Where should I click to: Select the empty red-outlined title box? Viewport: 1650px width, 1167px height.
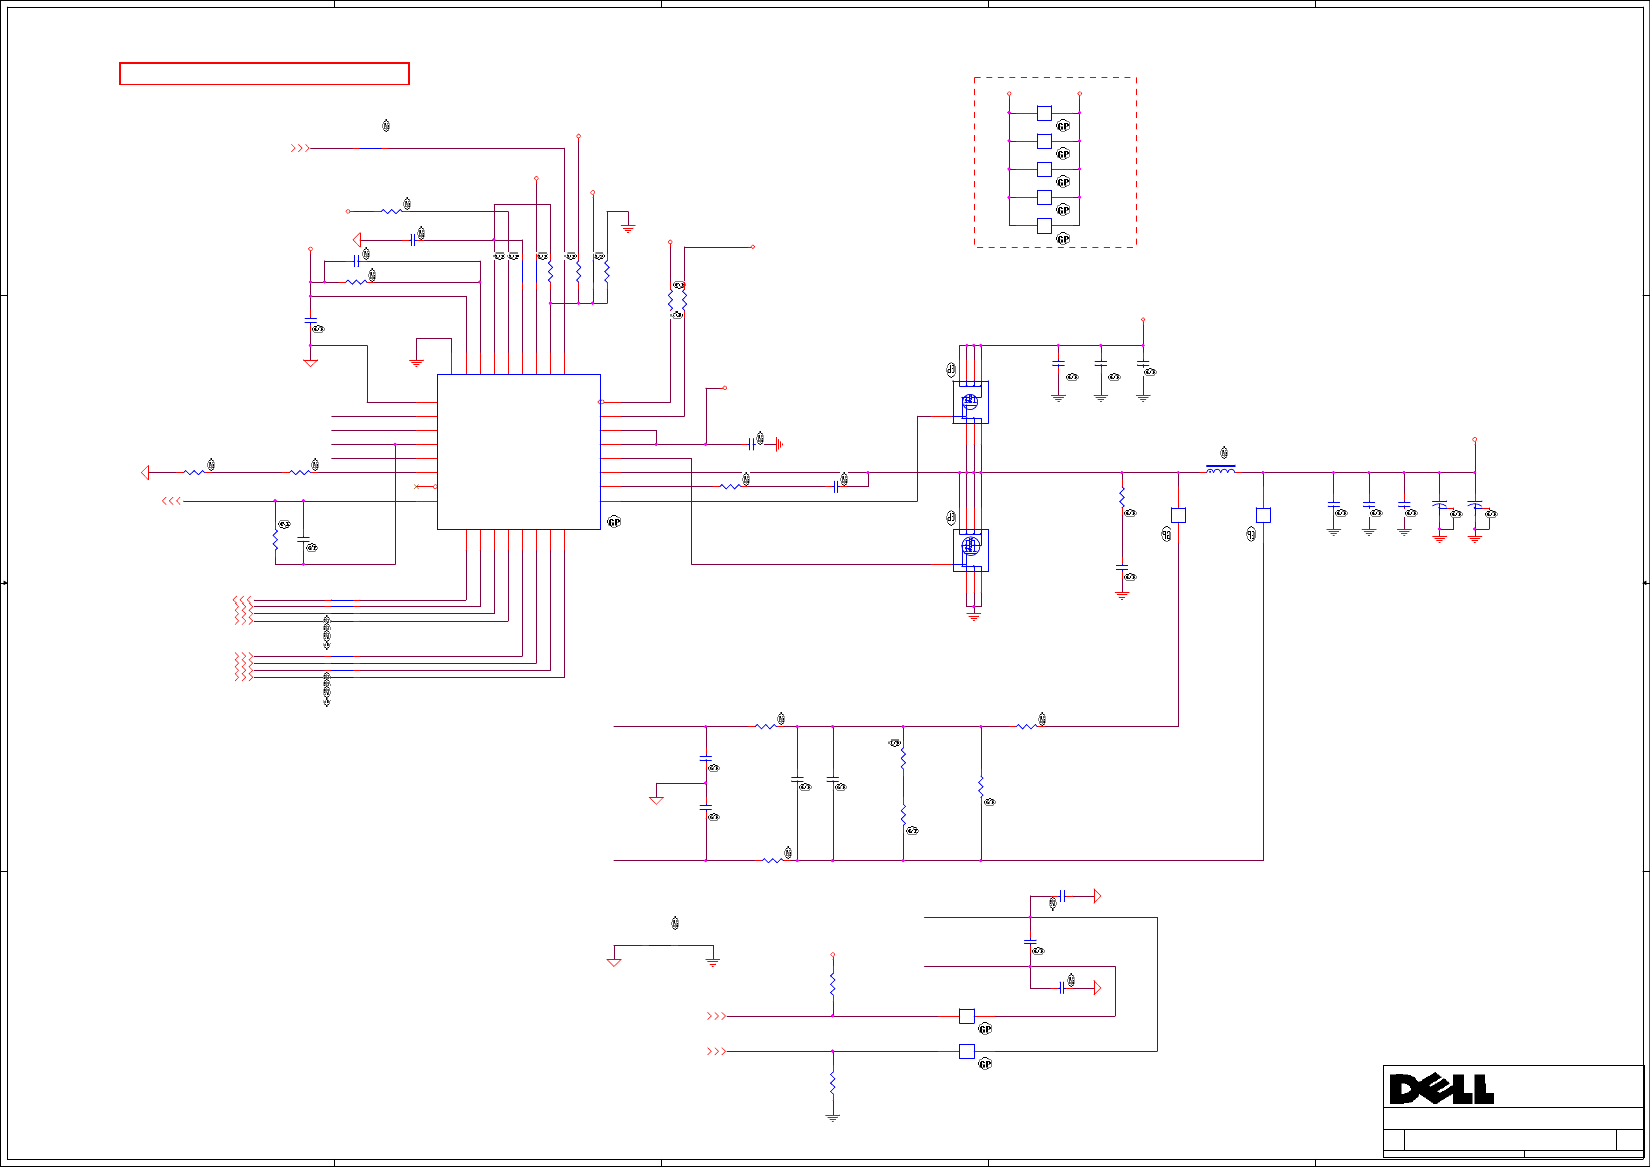pos(264,74)
